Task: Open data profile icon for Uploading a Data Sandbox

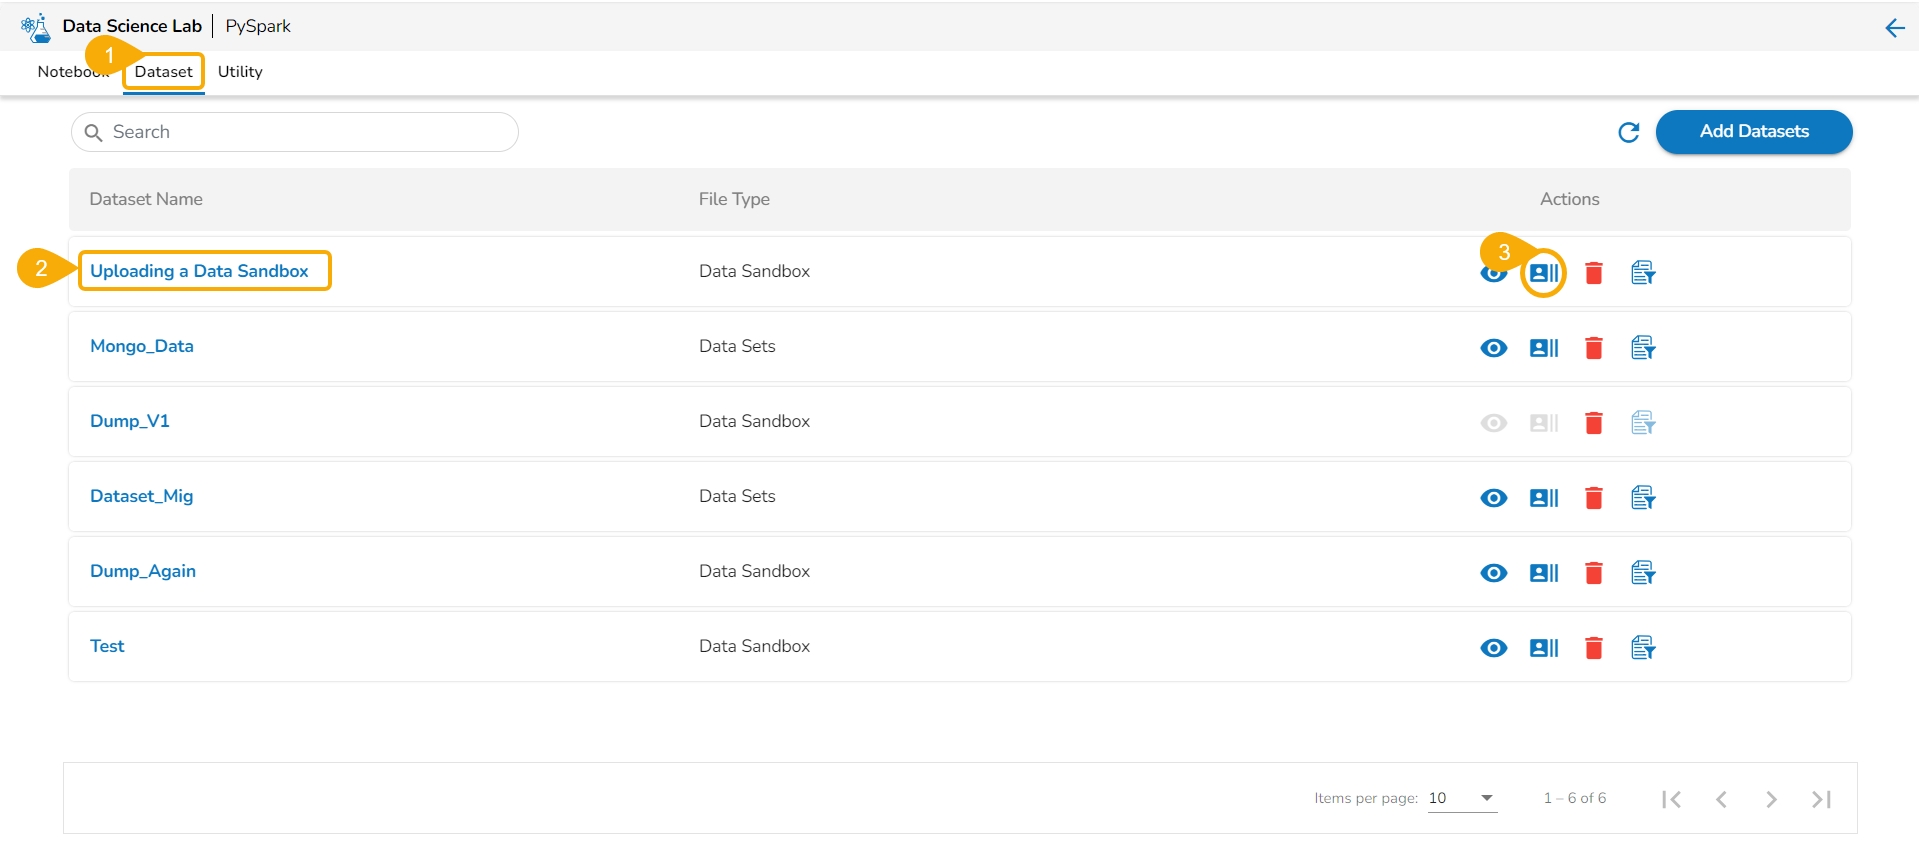Action: pos(1543,273)
